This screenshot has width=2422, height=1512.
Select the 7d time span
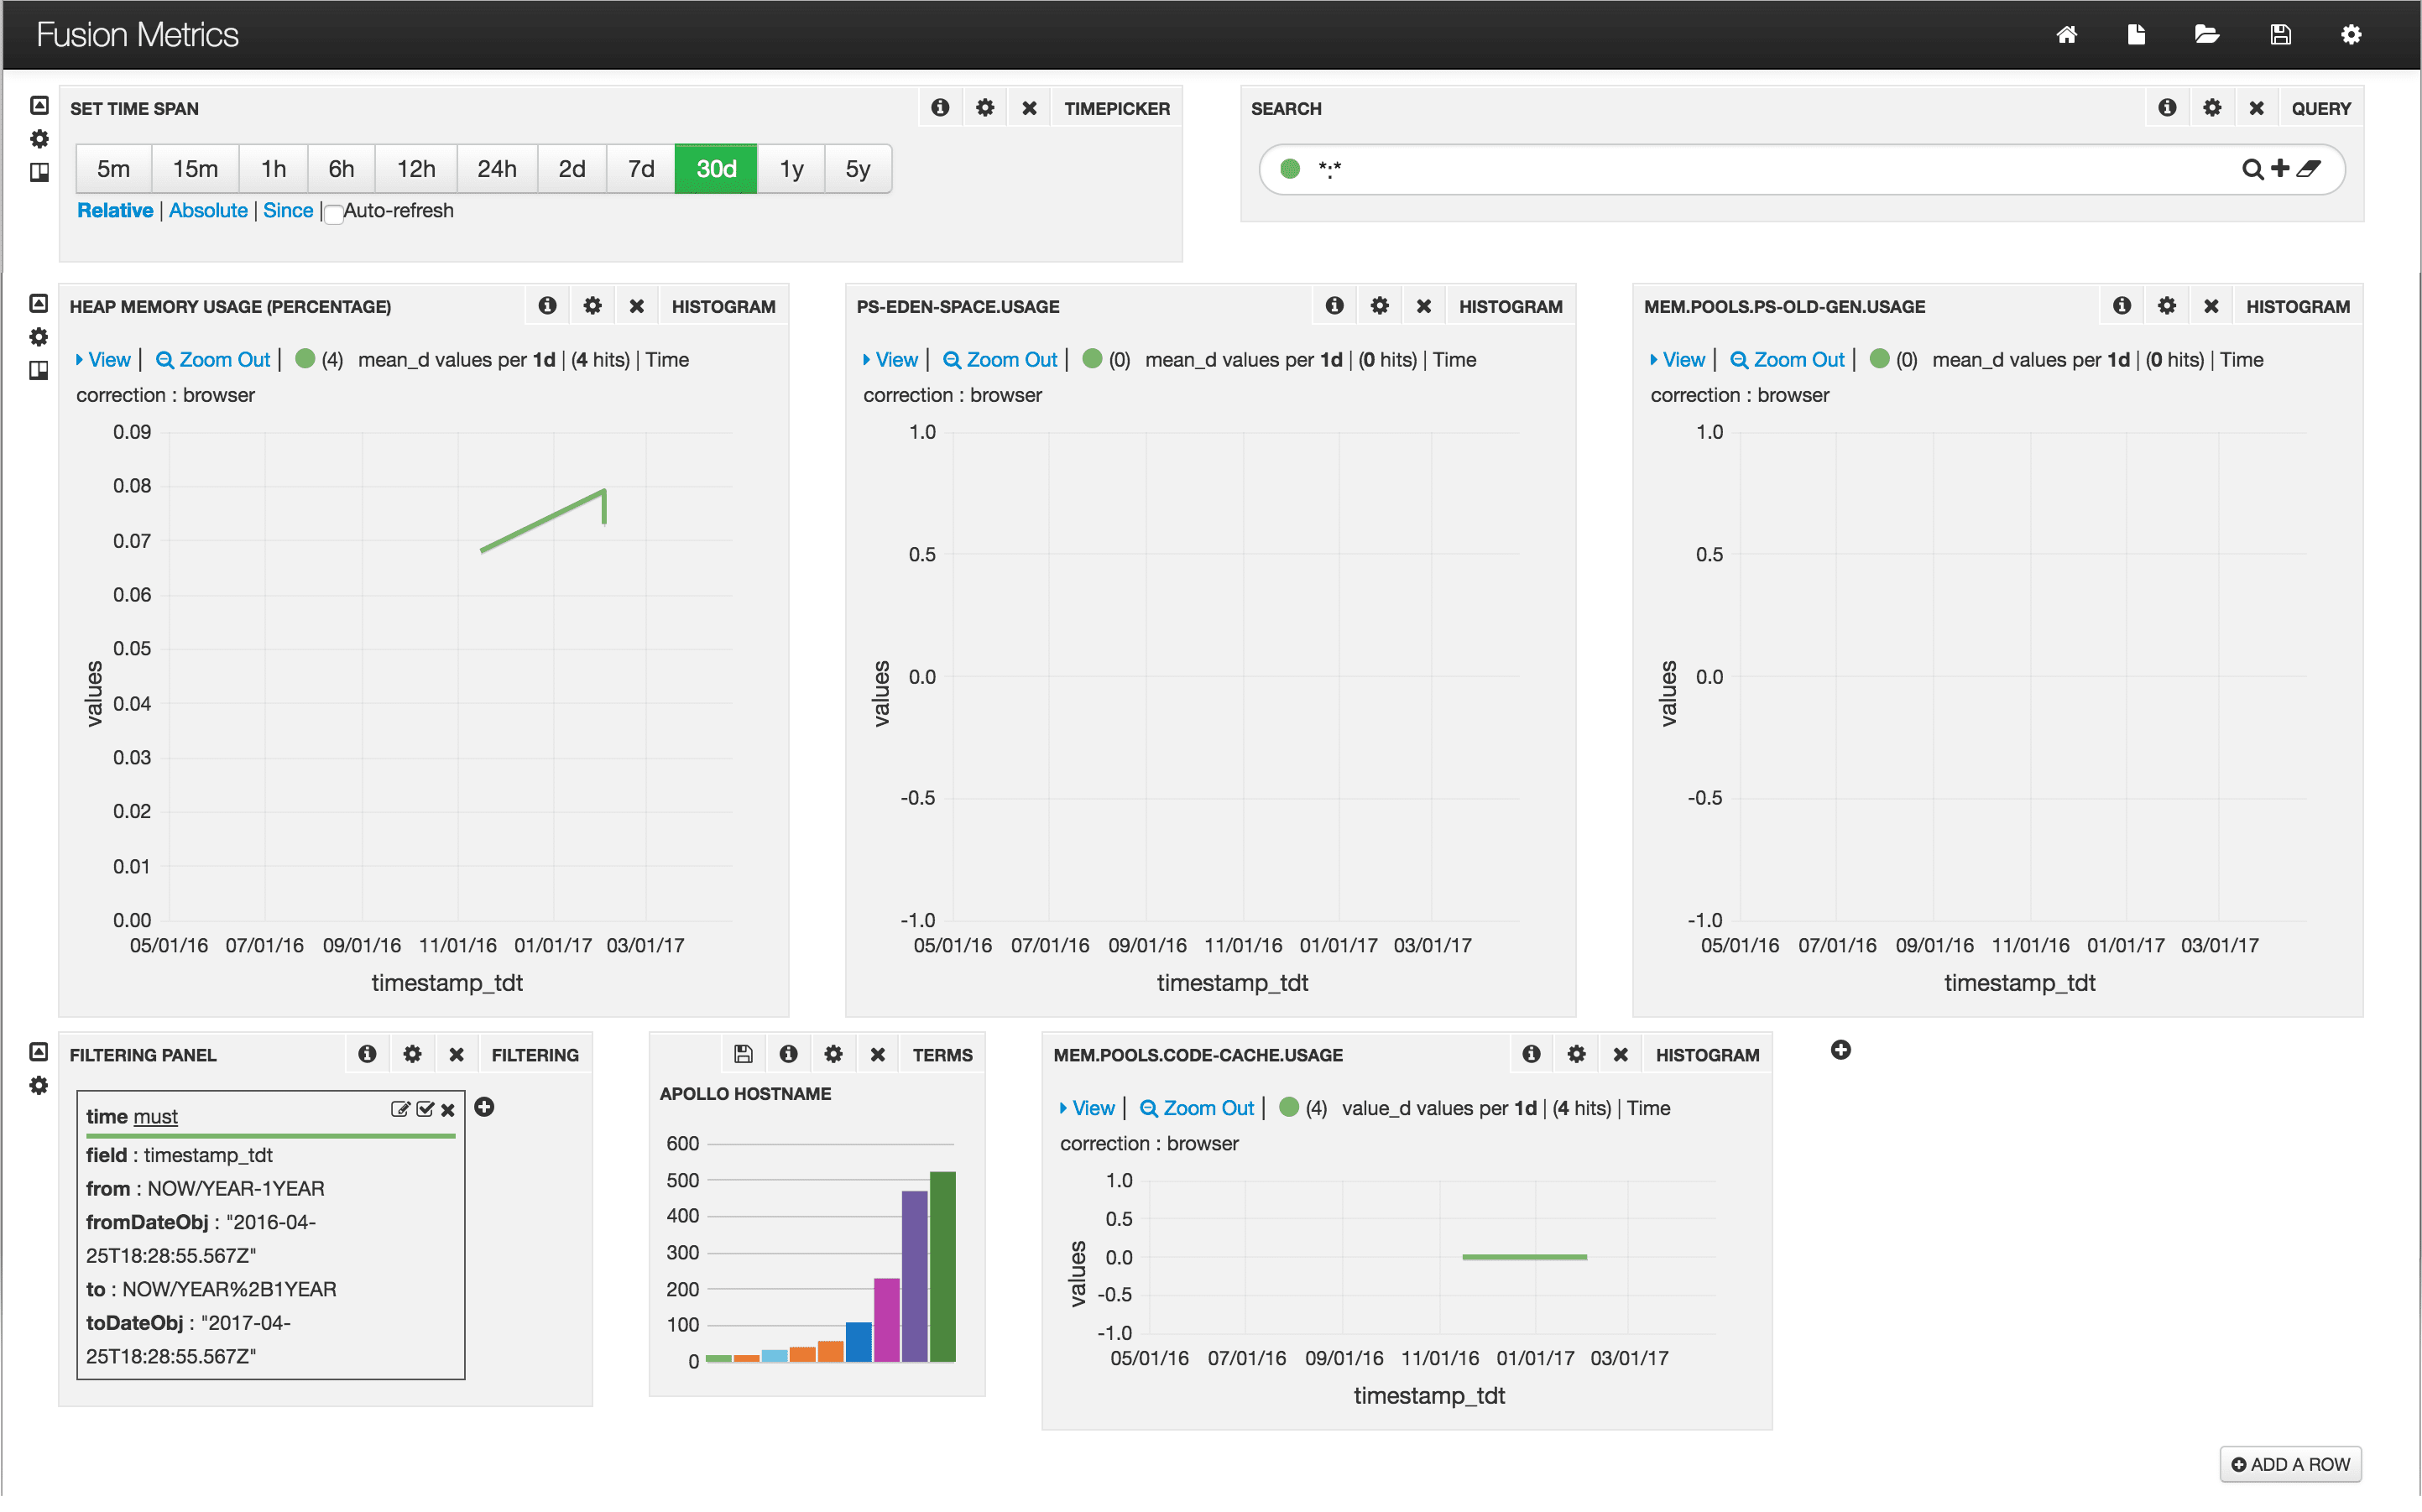click(x=641, y=169)
